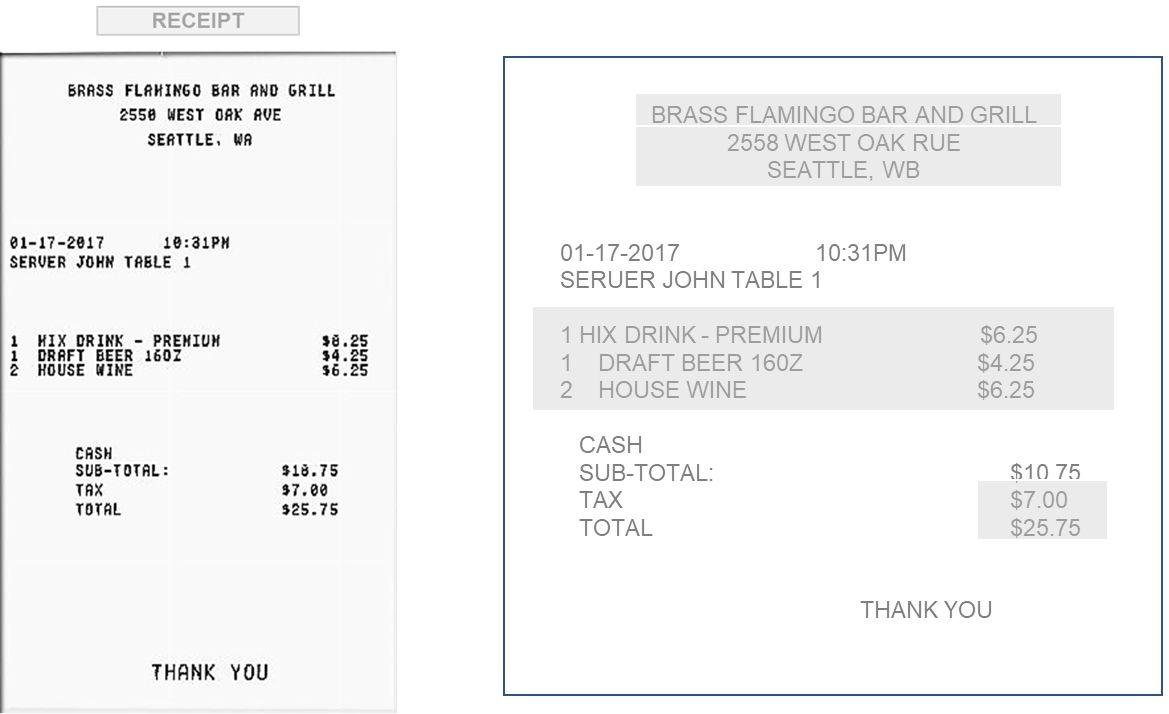Select the extracted 2558 WEST OAK RUE address
This screenshot has width=1169, height=714.
[x=843, y=142]
